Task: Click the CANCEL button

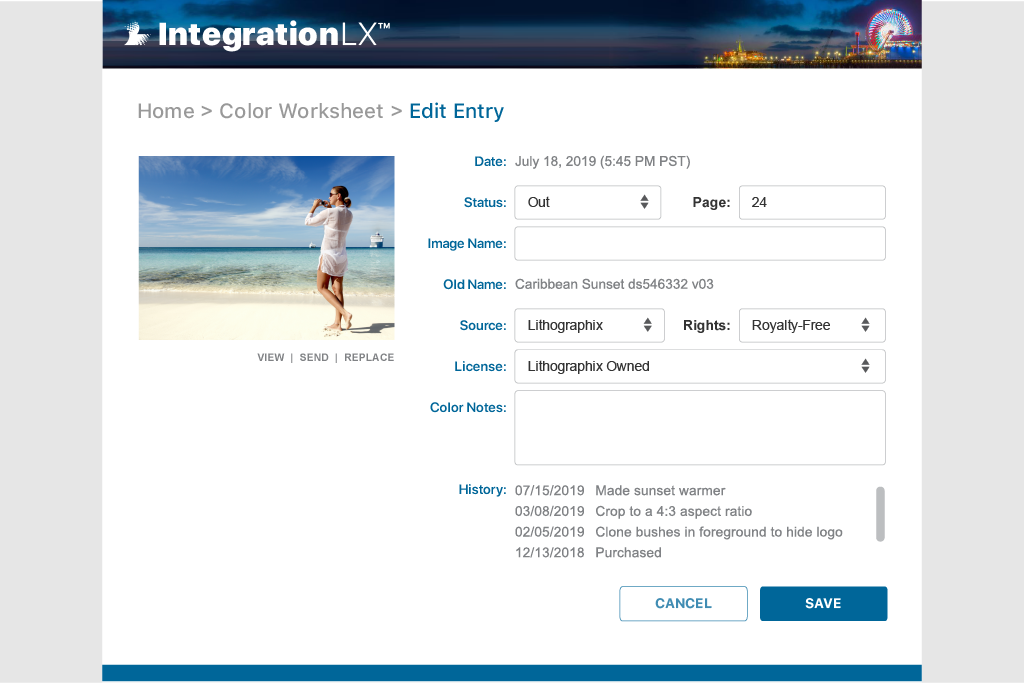Action: pyautogui.click(x=683, y=603)
